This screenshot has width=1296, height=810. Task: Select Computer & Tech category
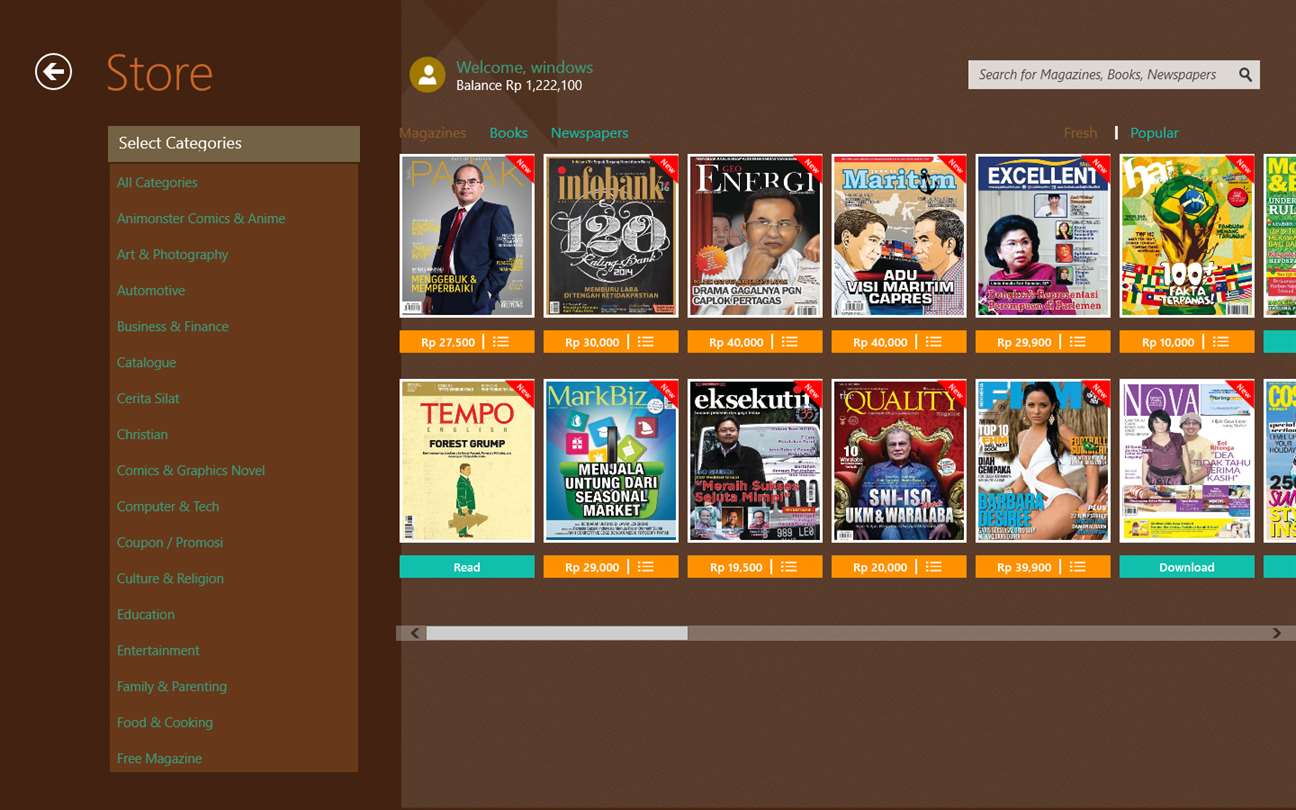[168, 507]
